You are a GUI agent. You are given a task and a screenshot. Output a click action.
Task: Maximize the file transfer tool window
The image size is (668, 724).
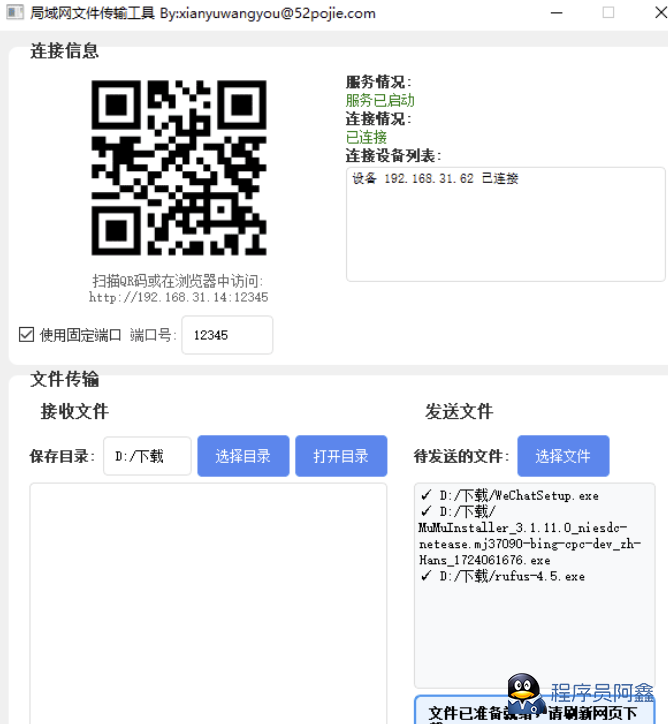point(608,13)
